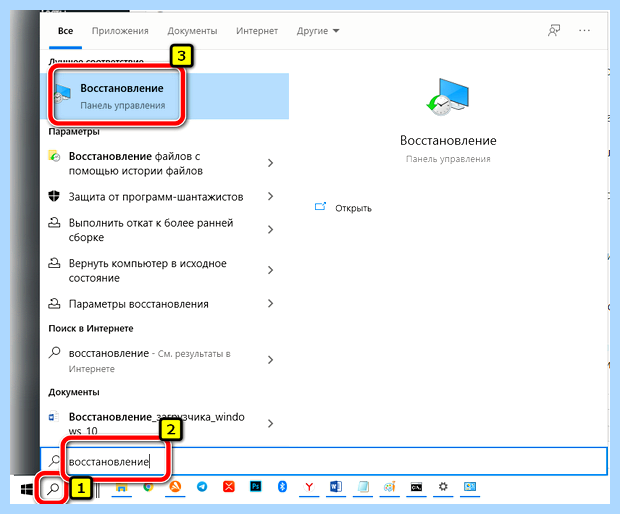Expand arrow for Восстановление файлов result
Image resolution: width=620 pixels, height=514 pixels.
(x=270, y=163)
